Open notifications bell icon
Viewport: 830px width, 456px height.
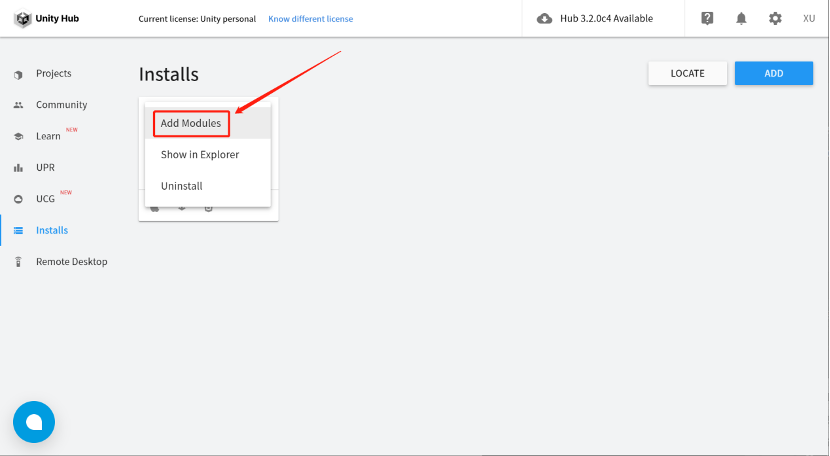pyautogui.click(x=741, y=18)
